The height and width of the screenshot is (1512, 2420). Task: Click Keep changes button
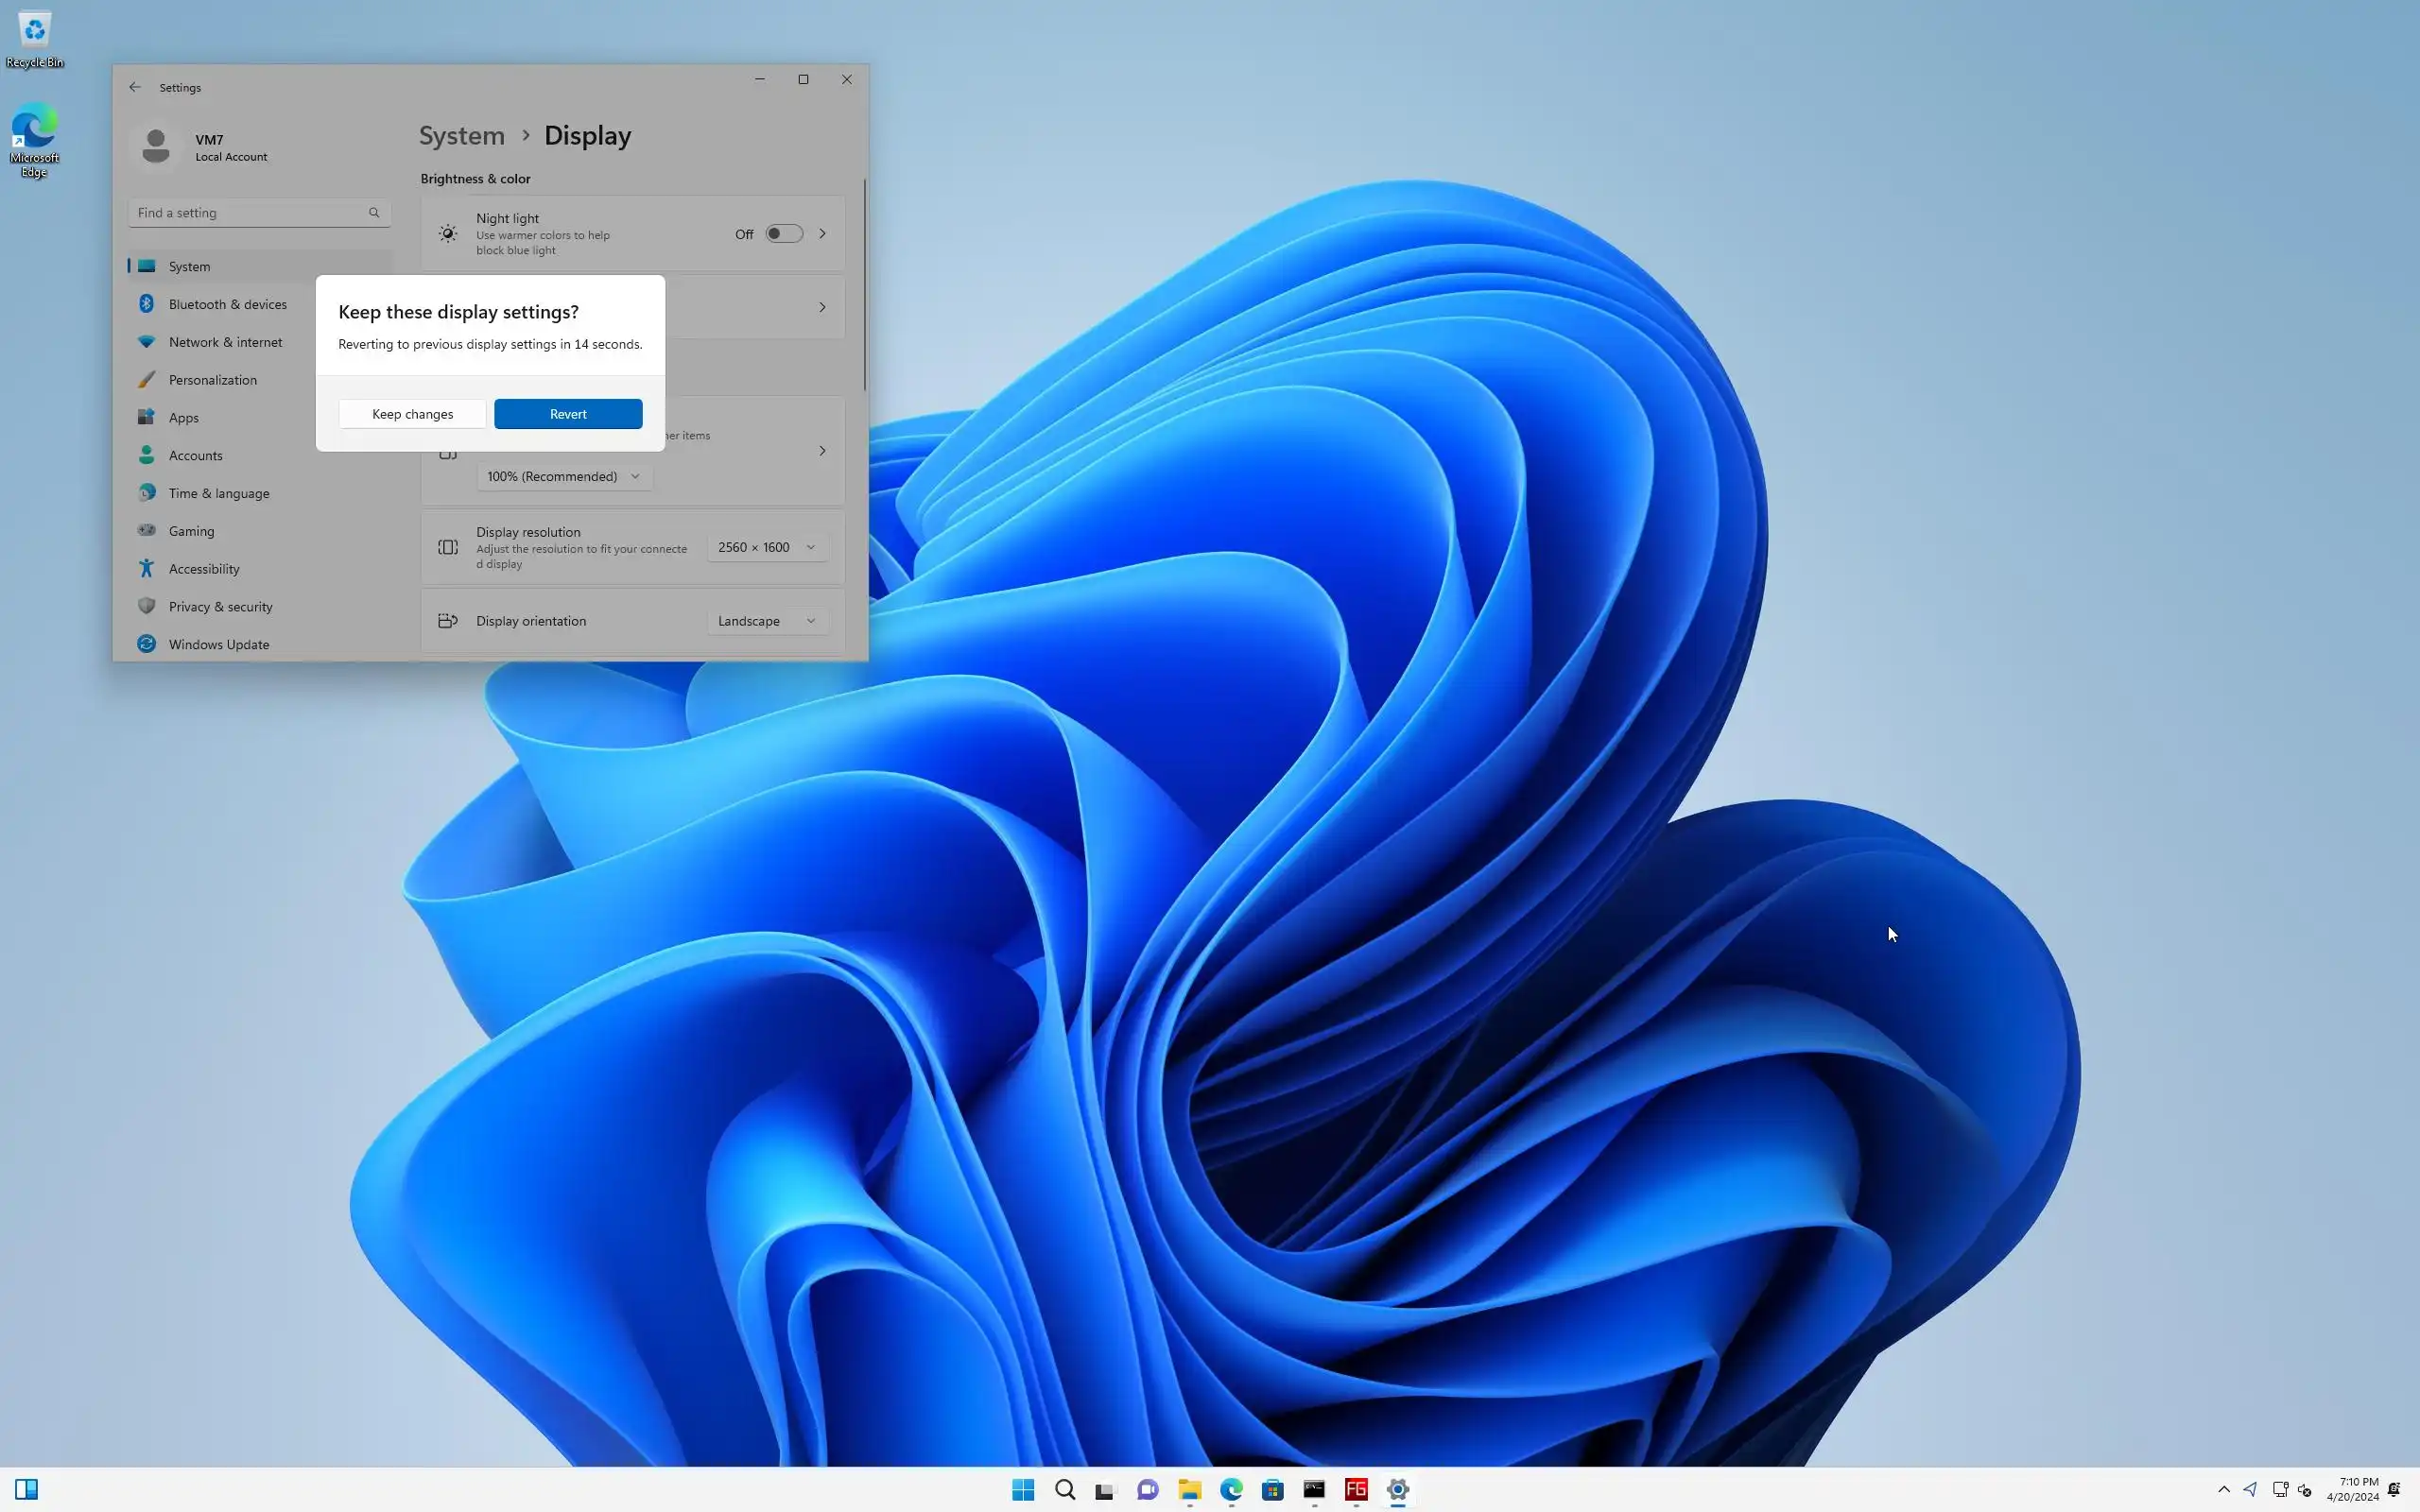point(412,414)
